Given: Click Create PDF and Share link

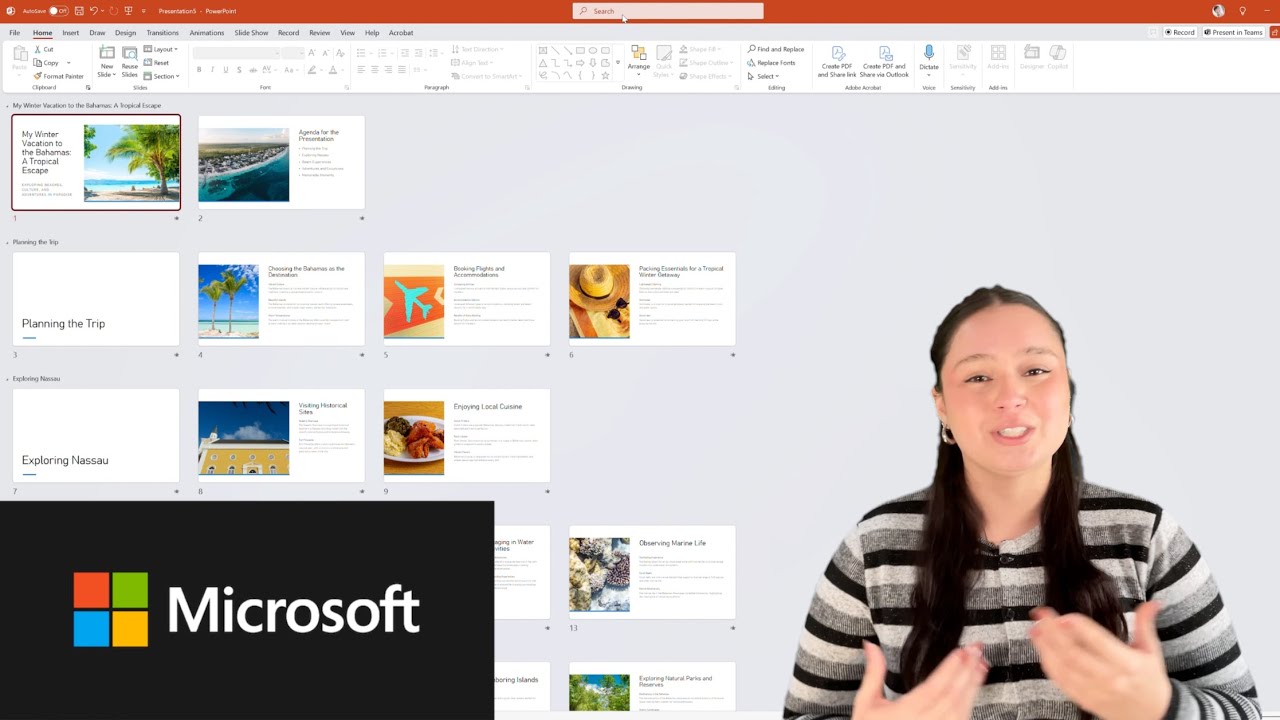Looking at the screenshot, I should pyautogui.click(x=837, y=62).
